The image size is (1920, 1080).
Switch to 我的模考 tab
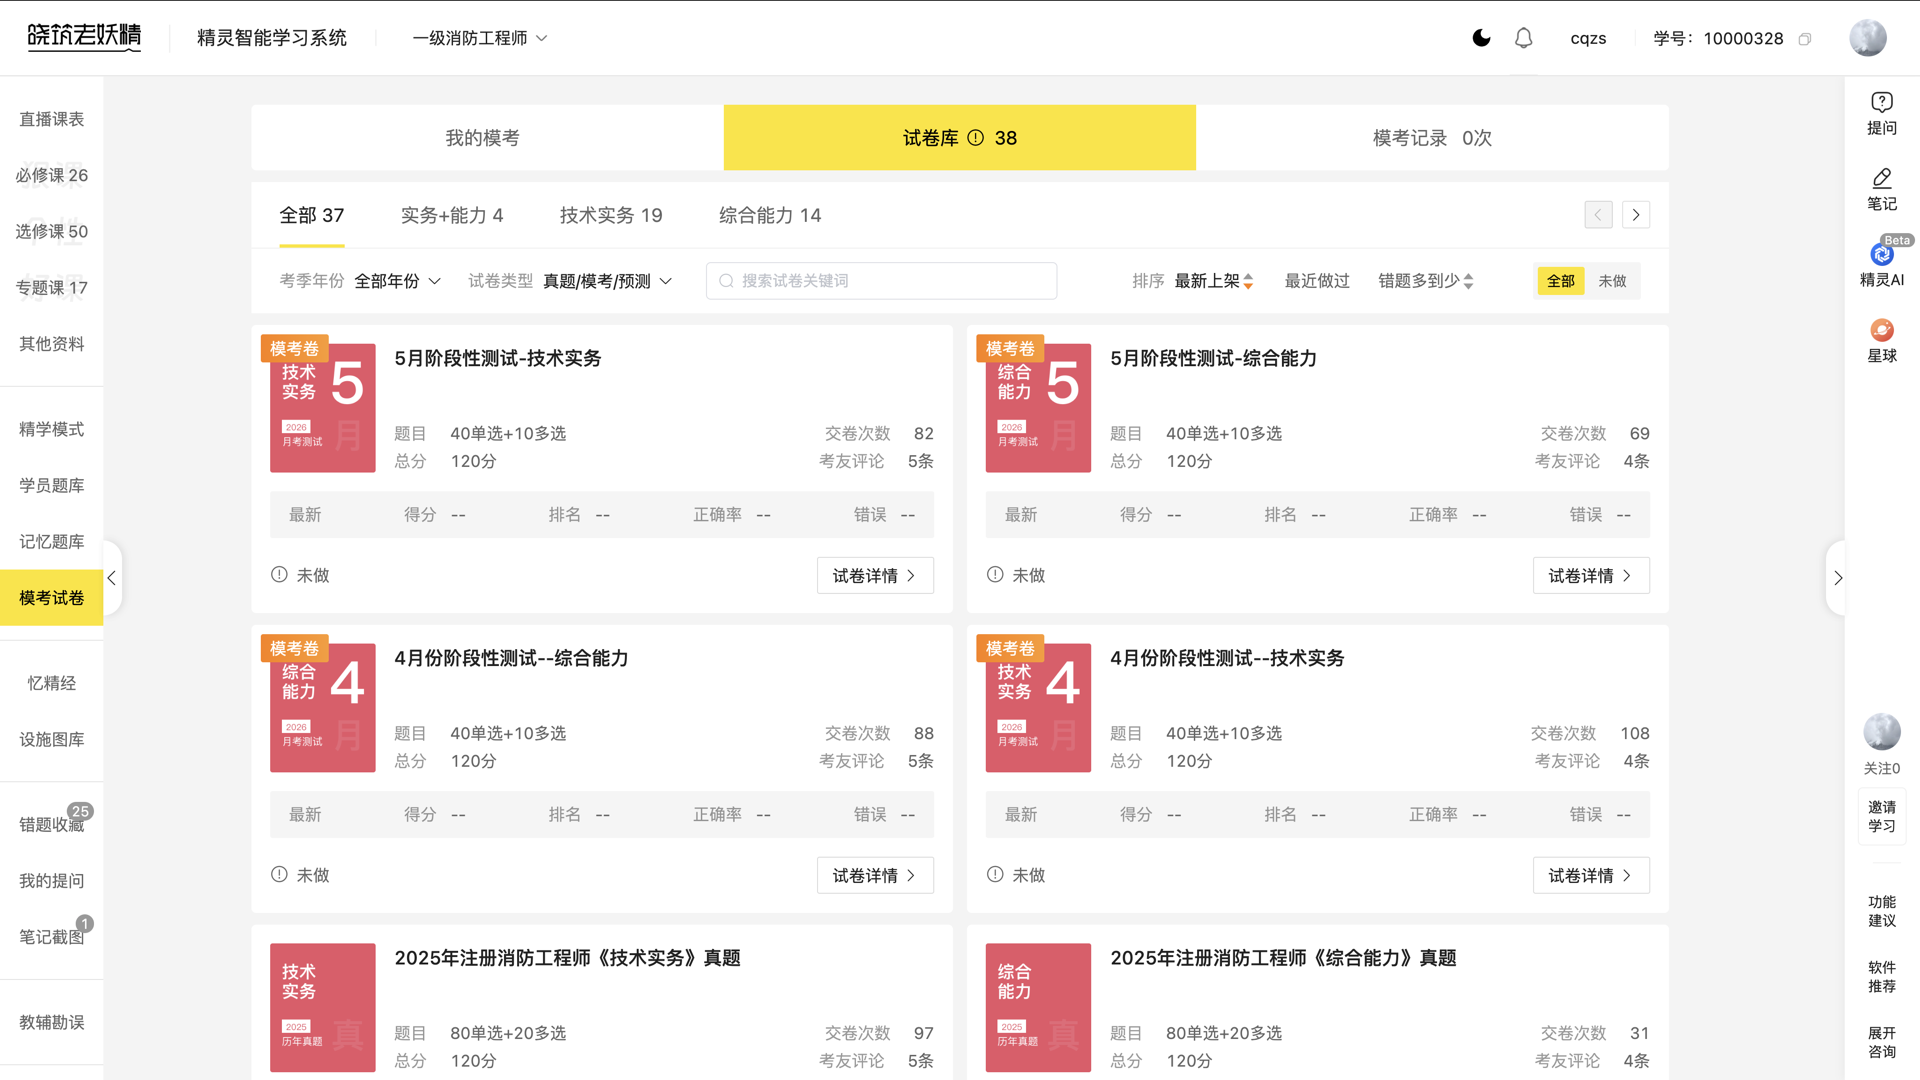click(487, 138)
